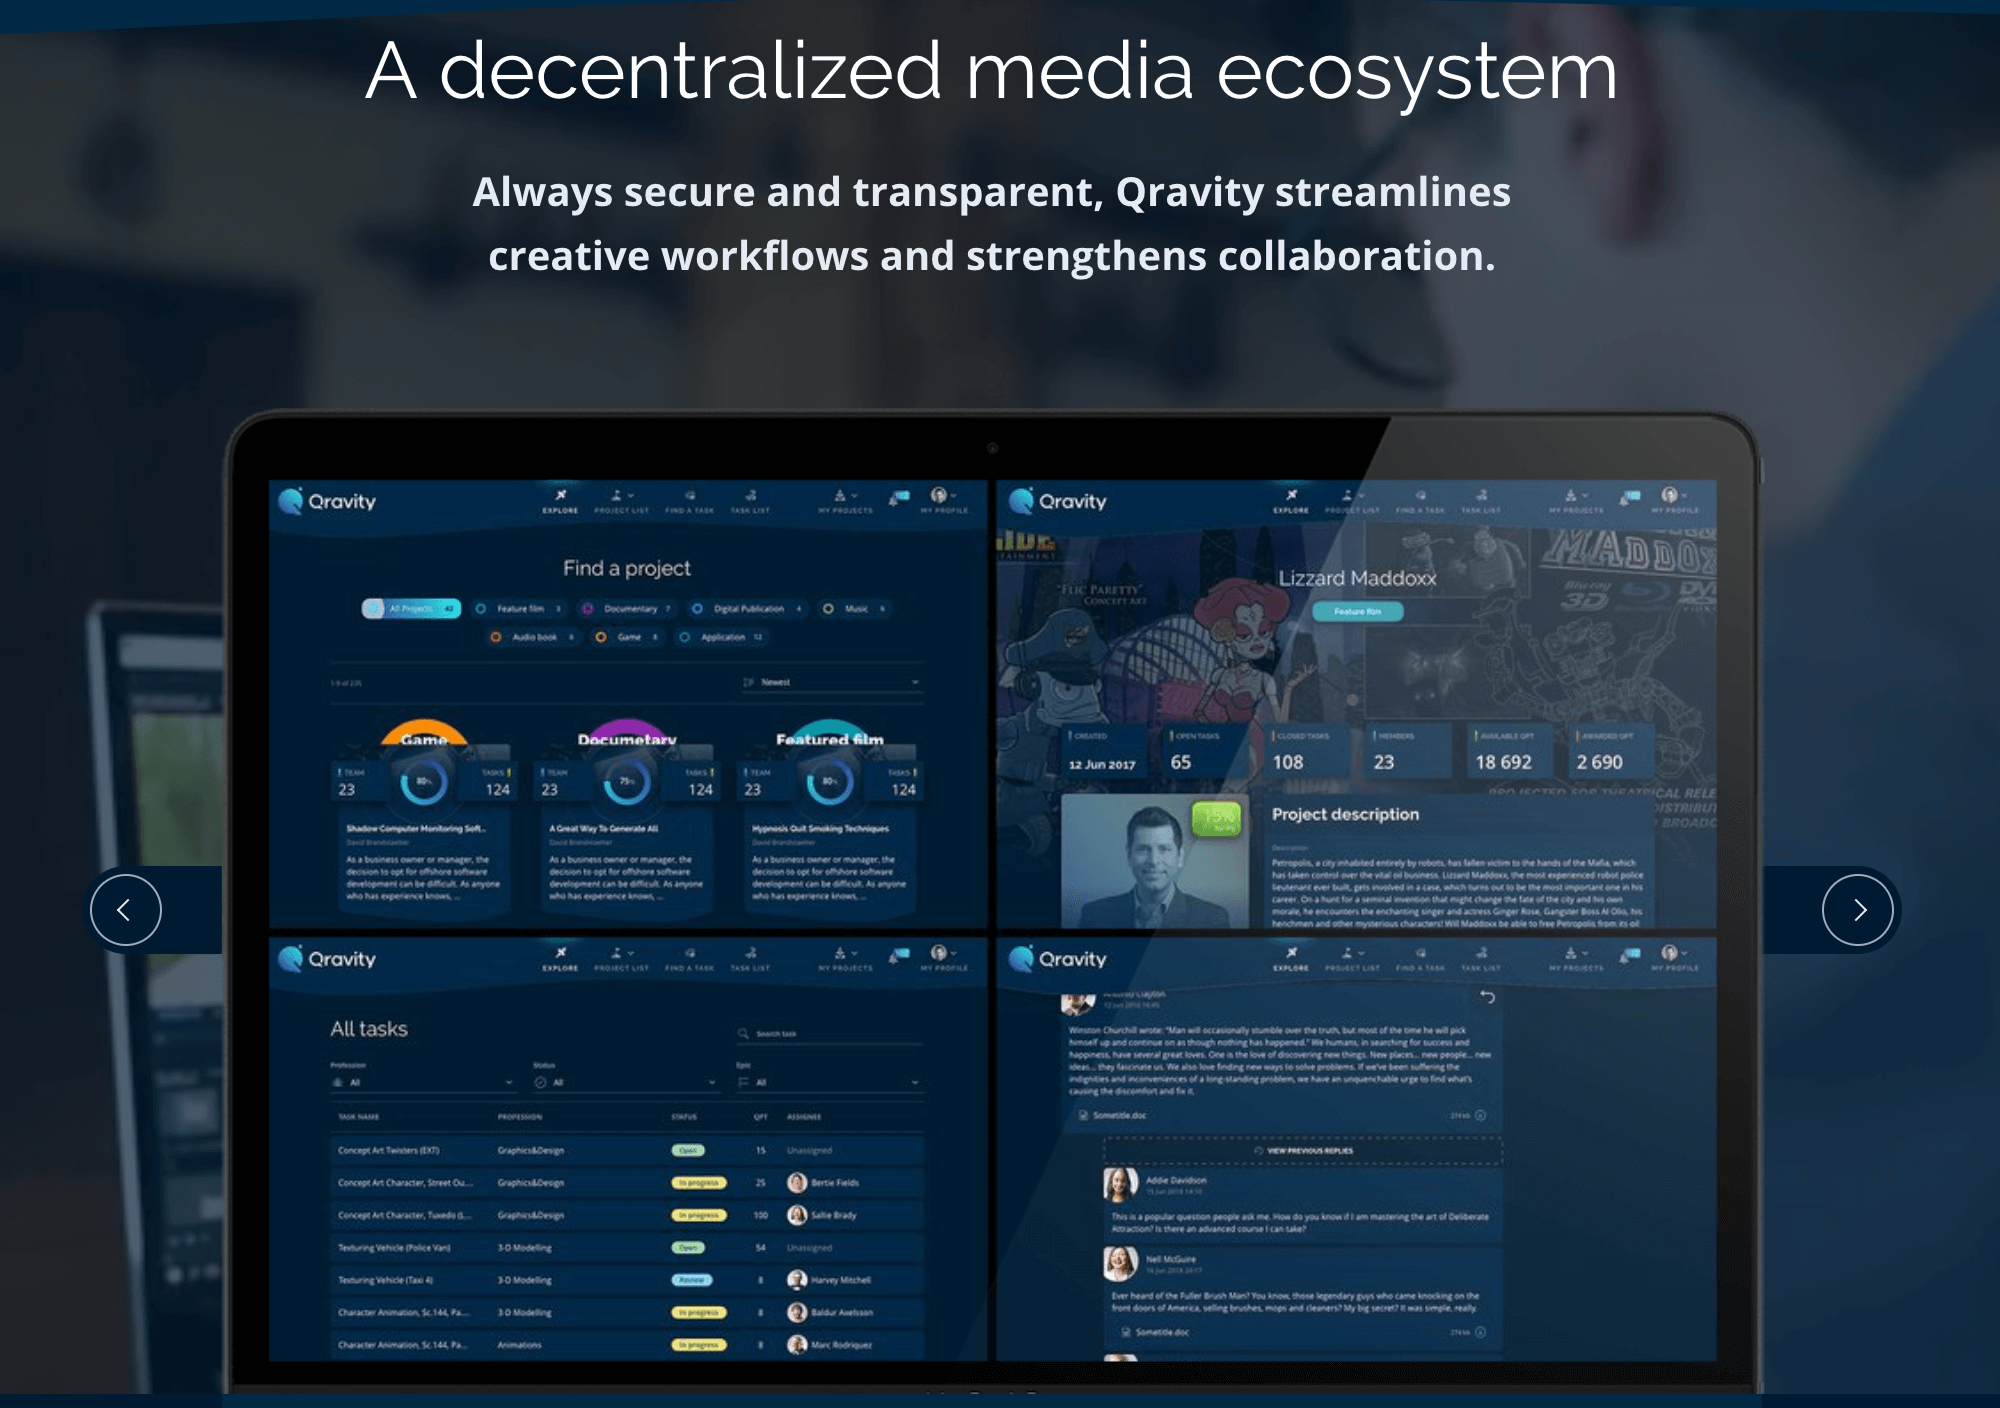Image resolution: width=2000 pixels, height=1408 pixels.
Task: Select the Feature film filter chip
Action: point(519,608)
